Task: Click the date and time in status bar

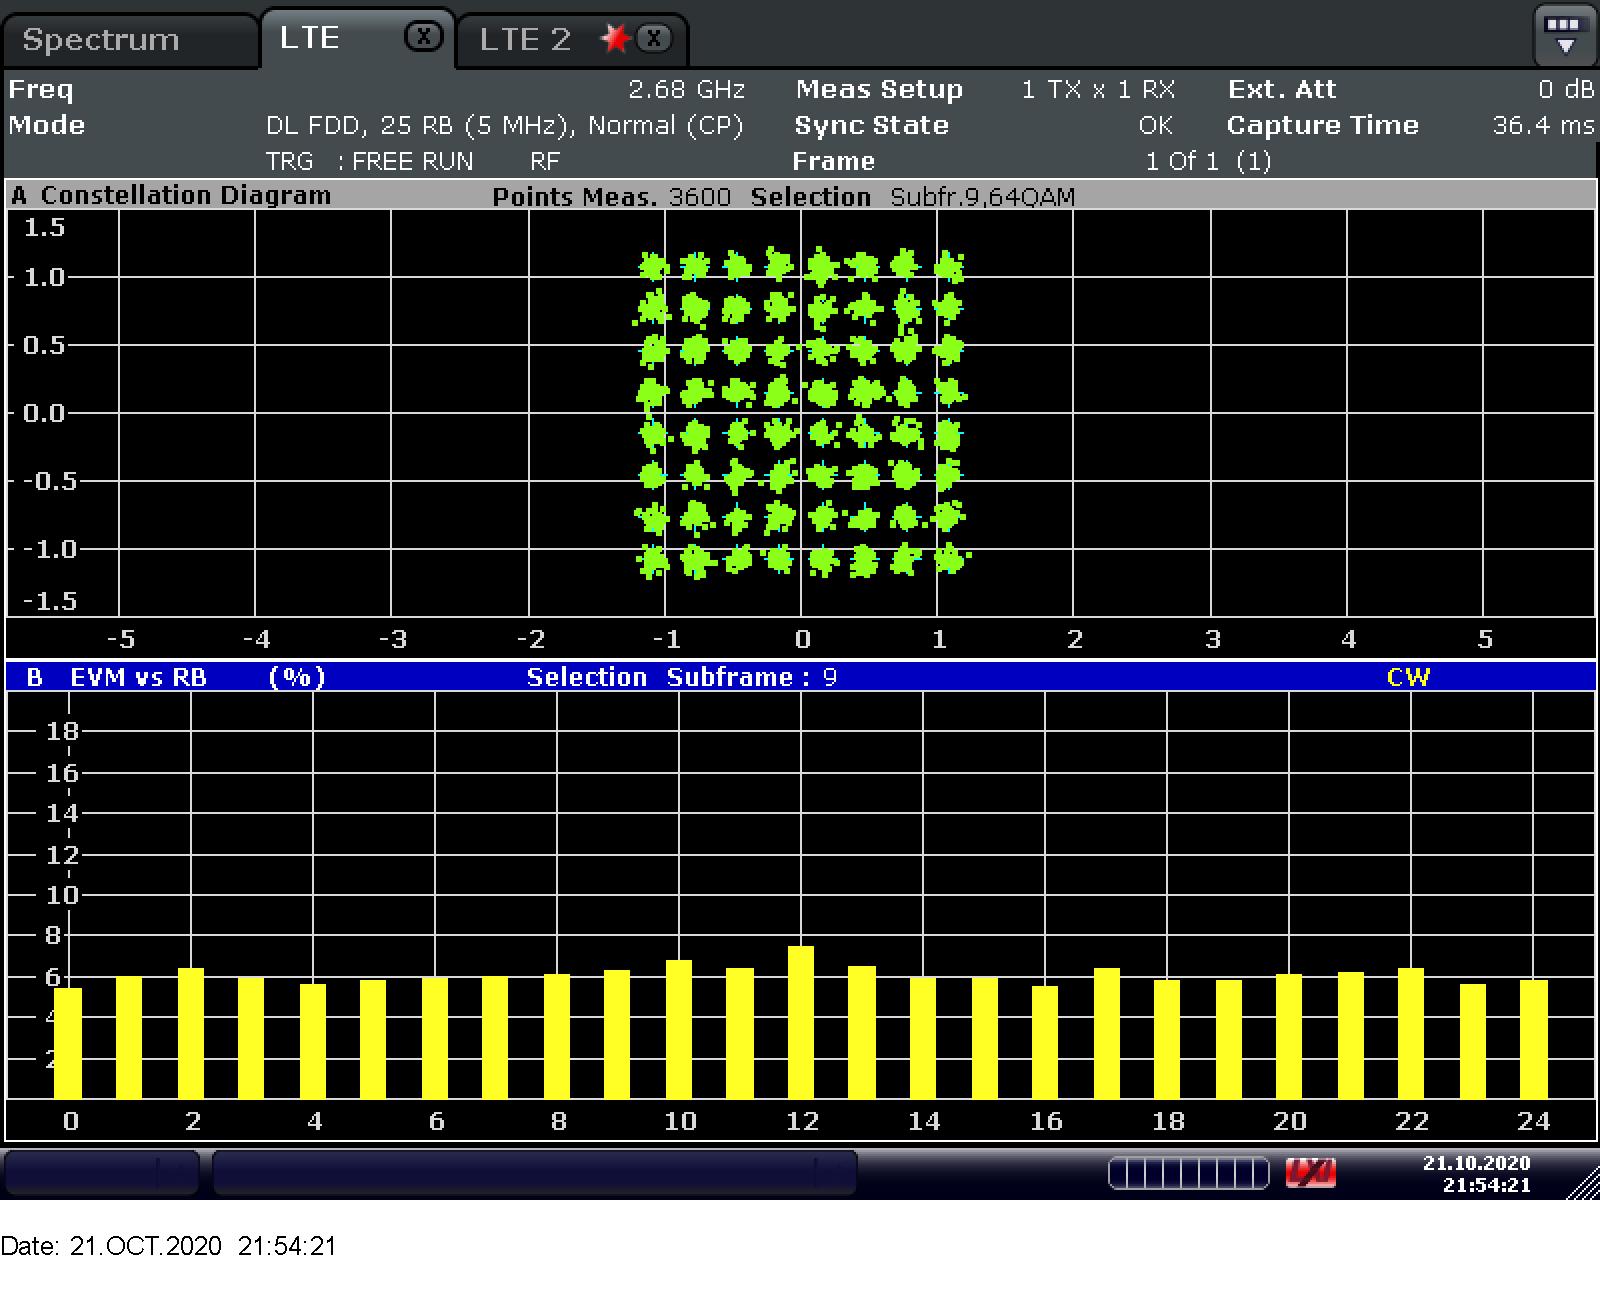Action: coord(1476,1174)
